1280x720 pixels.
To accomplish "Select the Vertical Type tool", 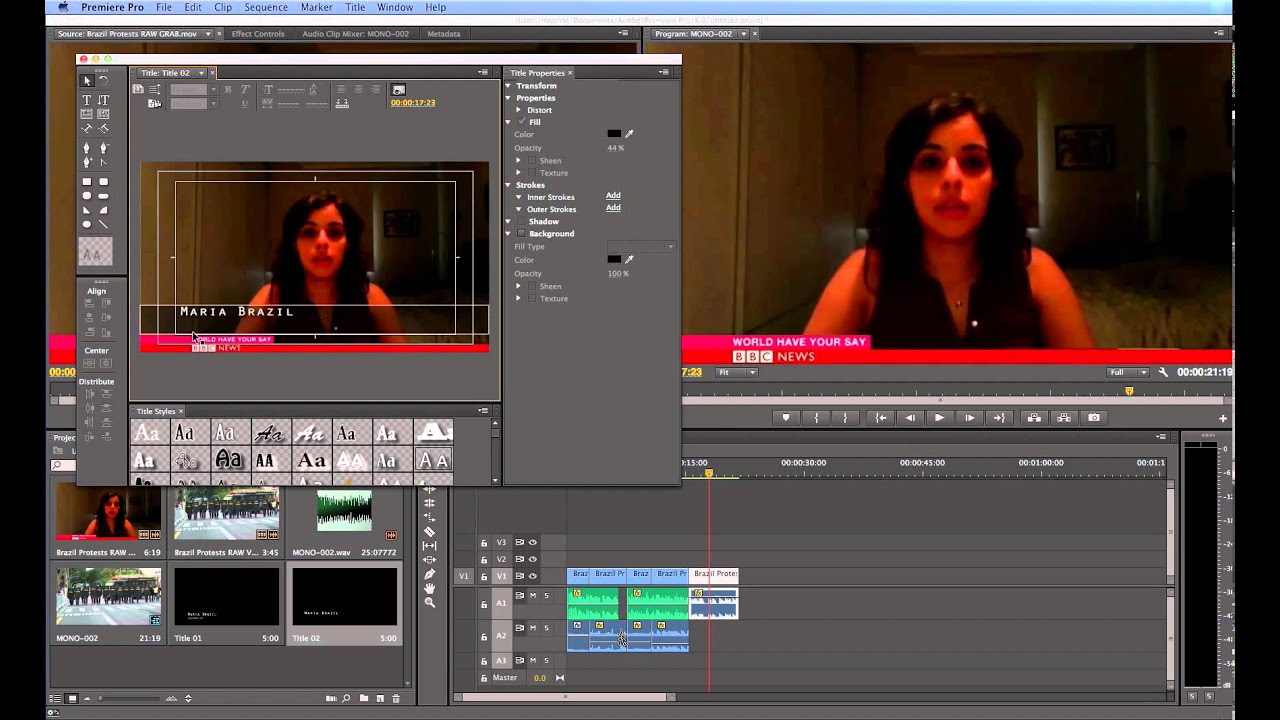I will tap(103, 100).
